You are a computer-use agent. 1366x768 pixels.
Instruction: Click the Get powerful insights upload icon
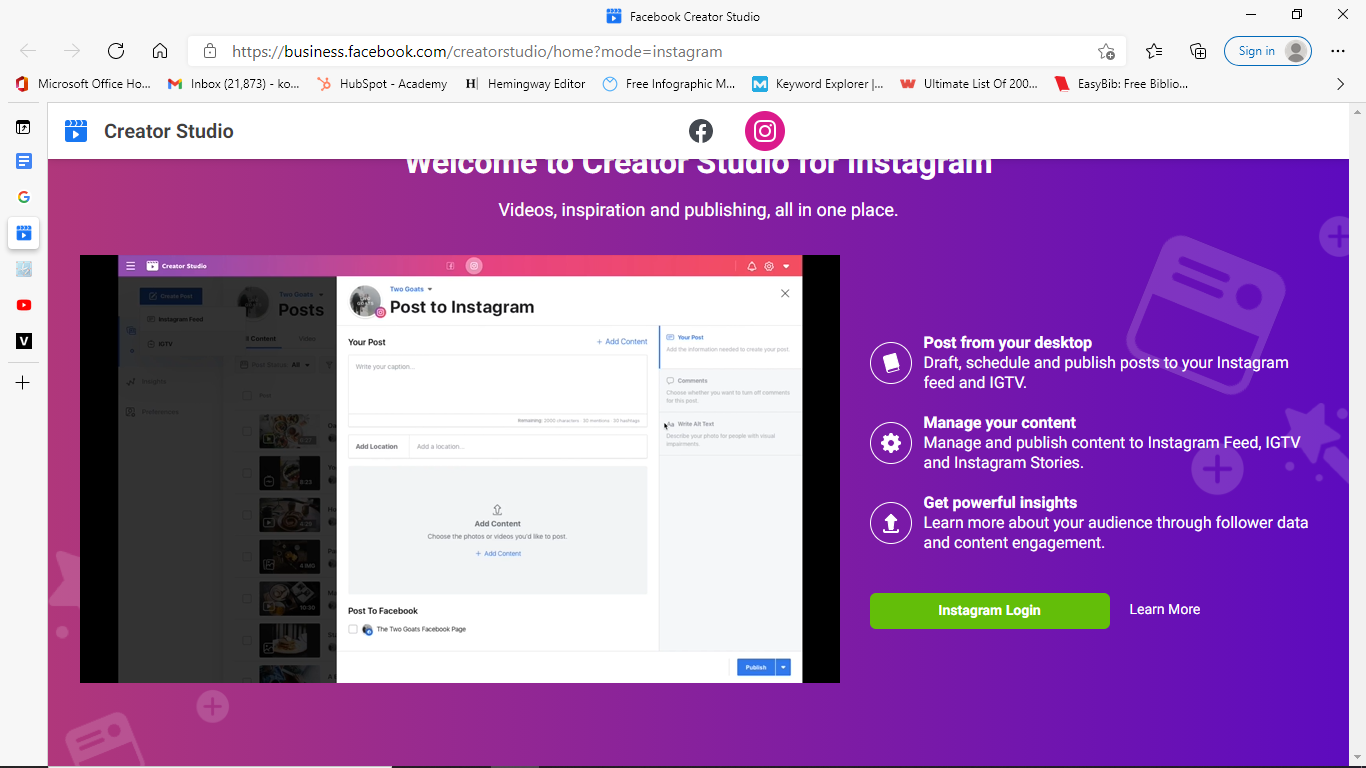click(x=891, y=522)
